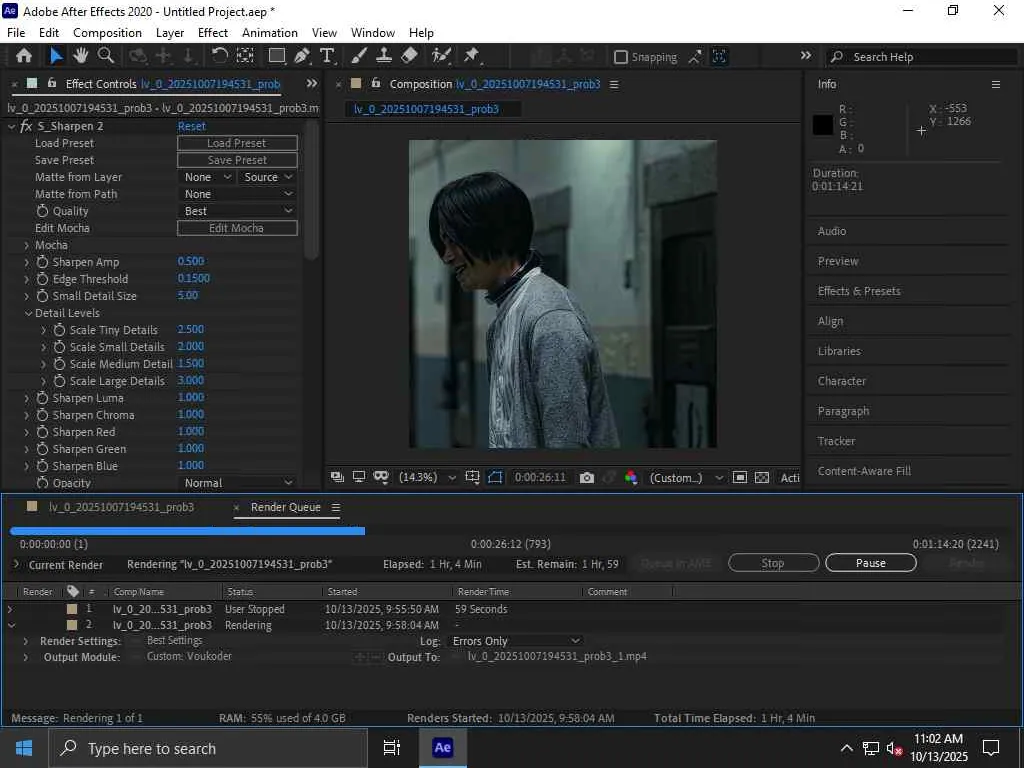Viewport: 1024px width, 768px height.
Task: Activate the Clone Stamp tool
Action: click(383, 56)
